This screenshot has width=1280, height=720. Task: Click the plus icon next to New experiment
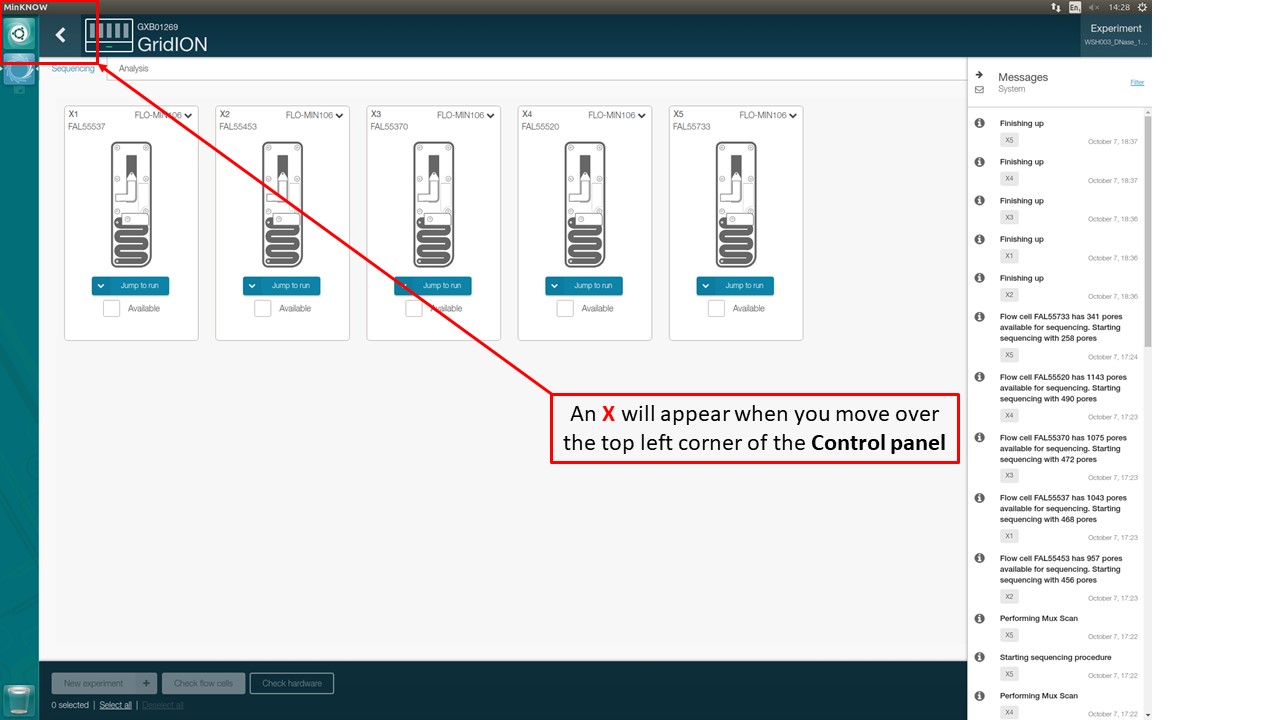point(145,684)
